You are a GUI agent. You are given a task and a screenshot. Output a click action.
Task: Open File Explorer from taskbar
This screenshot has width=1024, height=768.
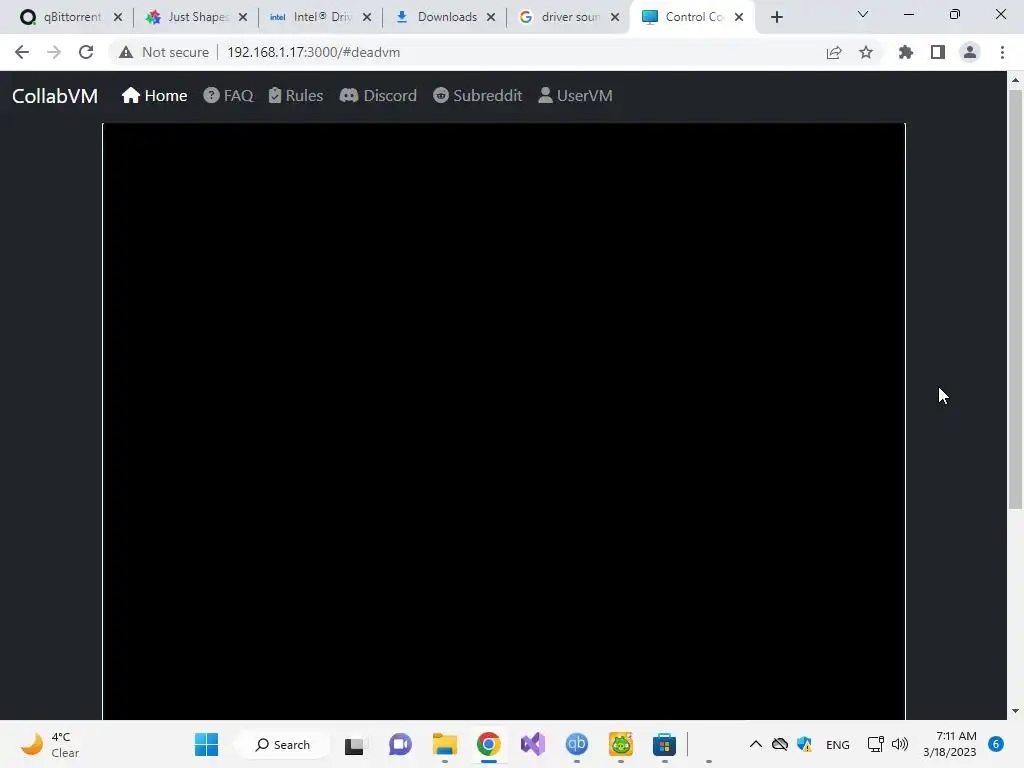(x=445, y=744)
